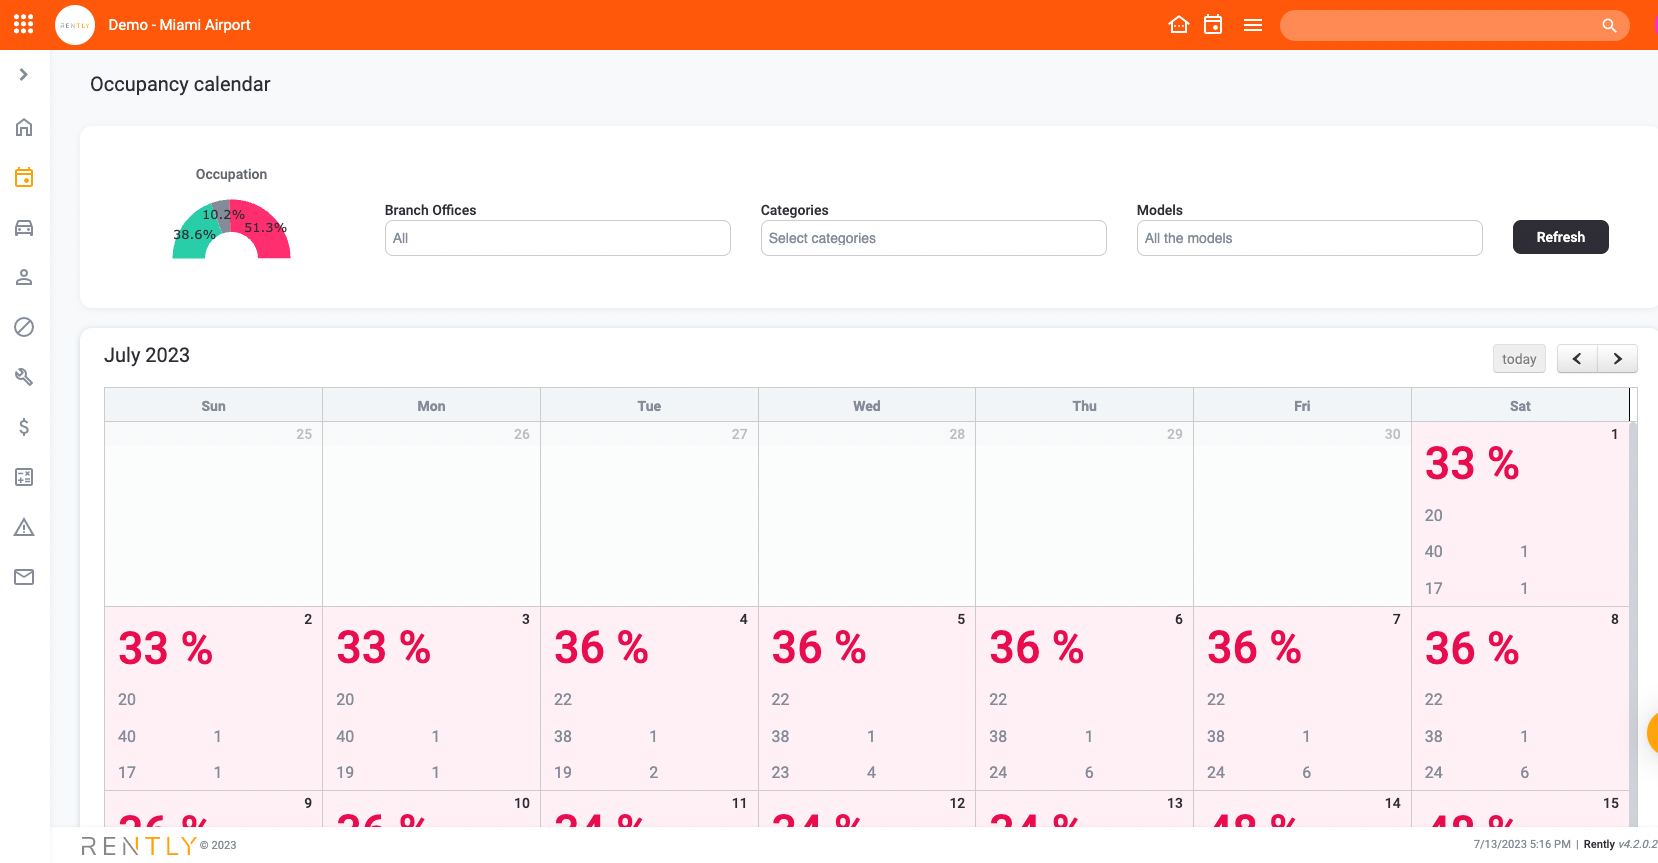Go to the next month
Screen dimensions: 1658x863
1618,359
